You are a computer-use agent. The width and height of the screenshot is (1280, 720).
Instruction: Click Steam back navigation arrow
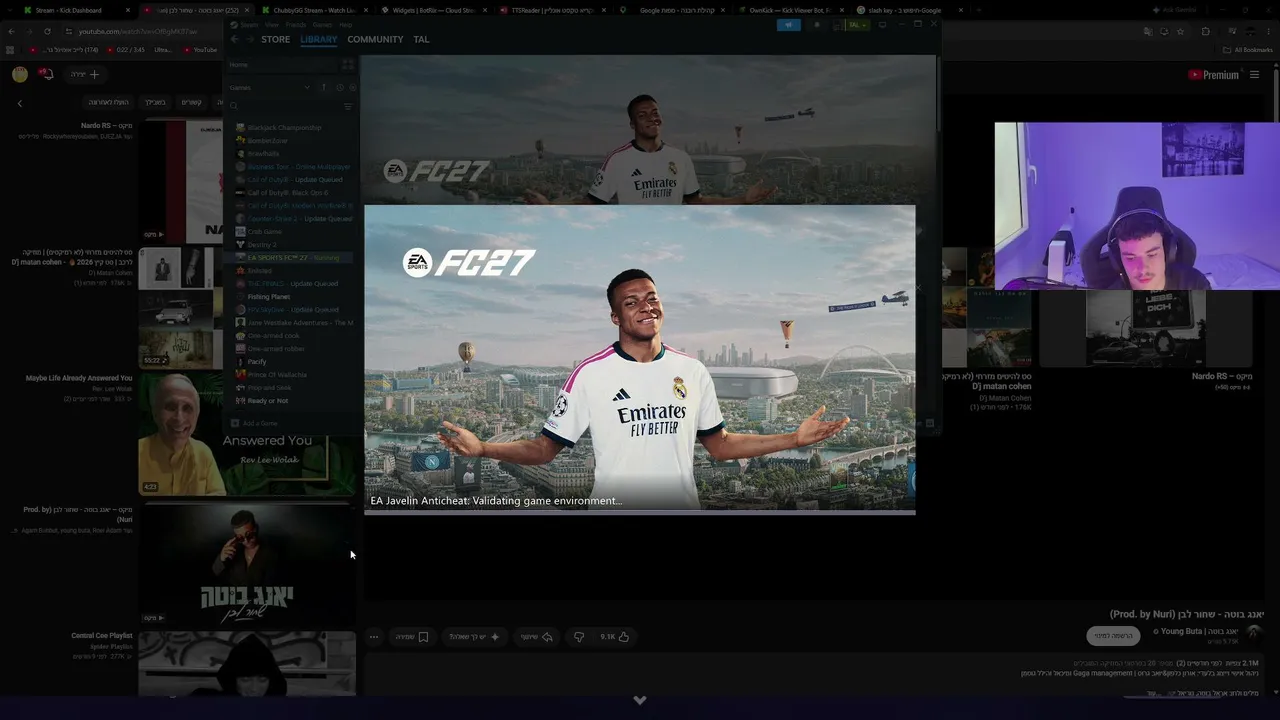pyautogui.click(x=234, y=39)
